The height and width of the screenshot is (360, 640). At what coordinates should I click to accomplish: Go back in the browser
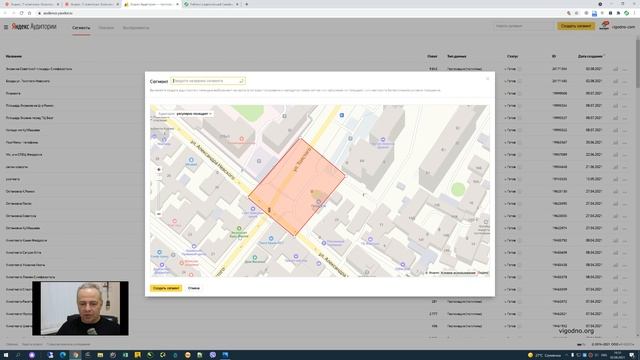tap(5, 13)
